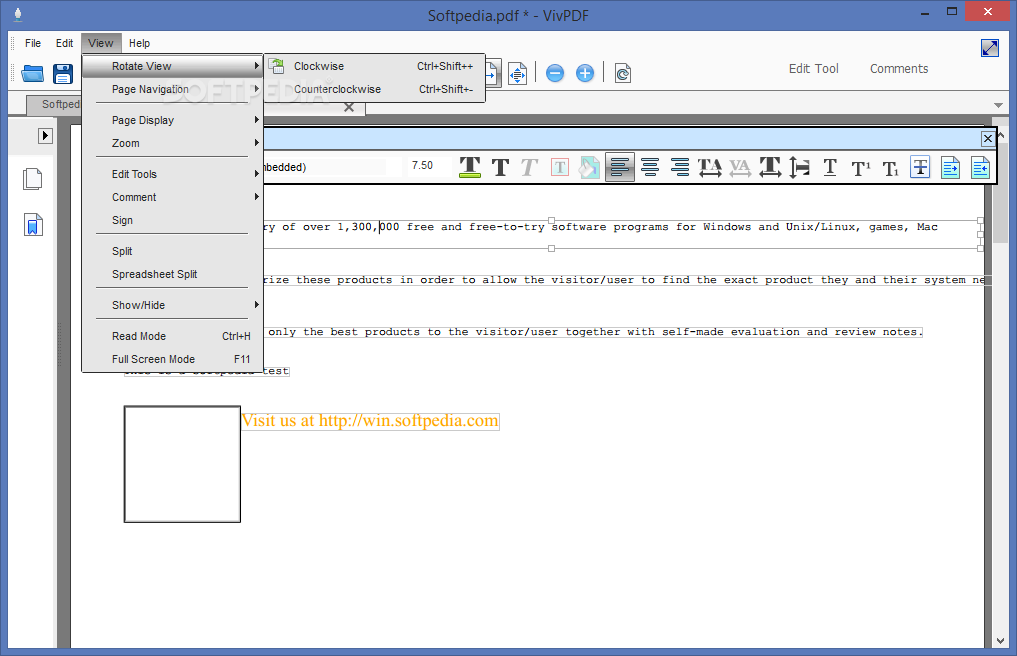The width and height of the screenshot is (1017, 656).
Task: Click the horizontal scaling T icon
Action: tap(770, 167)
